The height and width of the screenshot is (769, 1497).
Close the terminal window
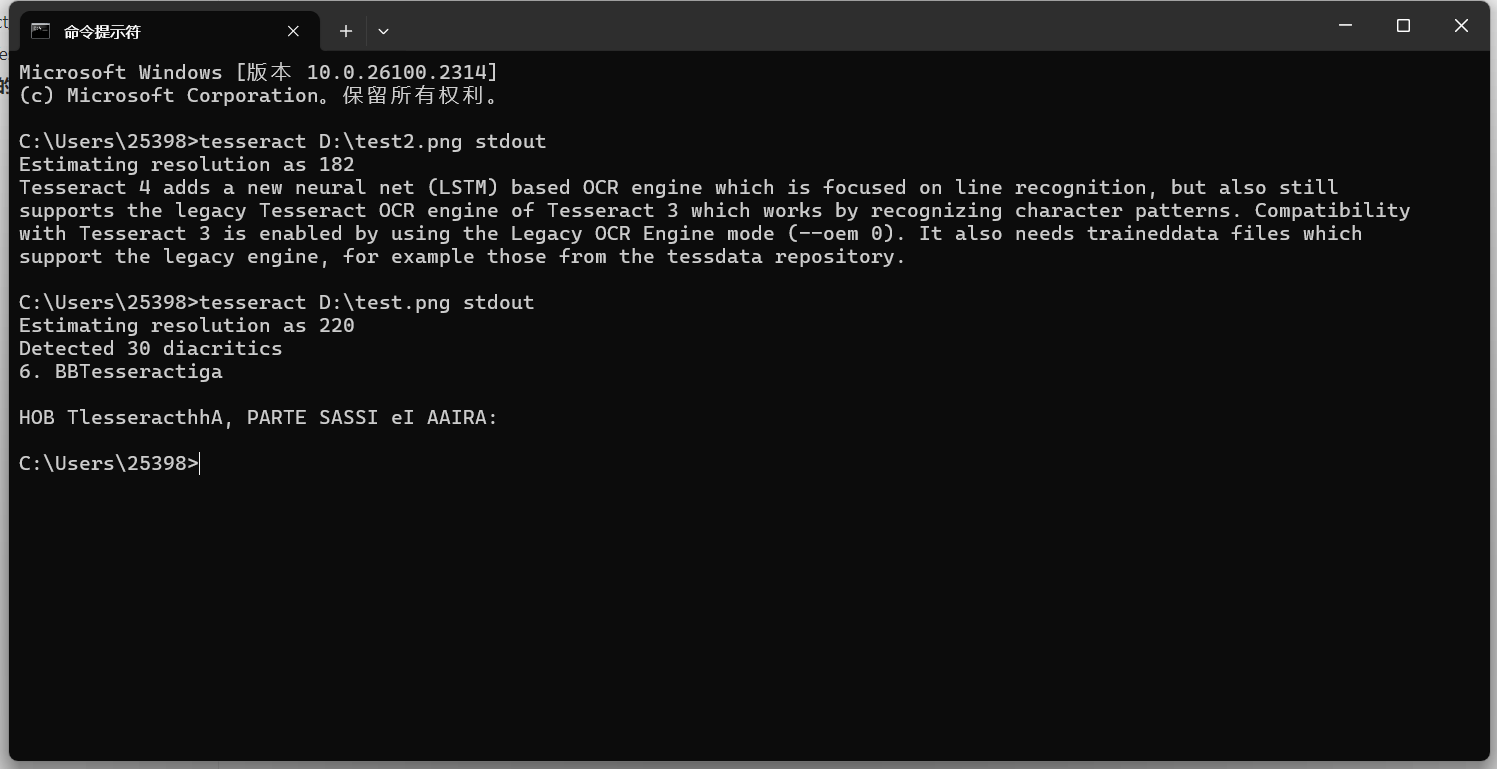point(1461,26)
